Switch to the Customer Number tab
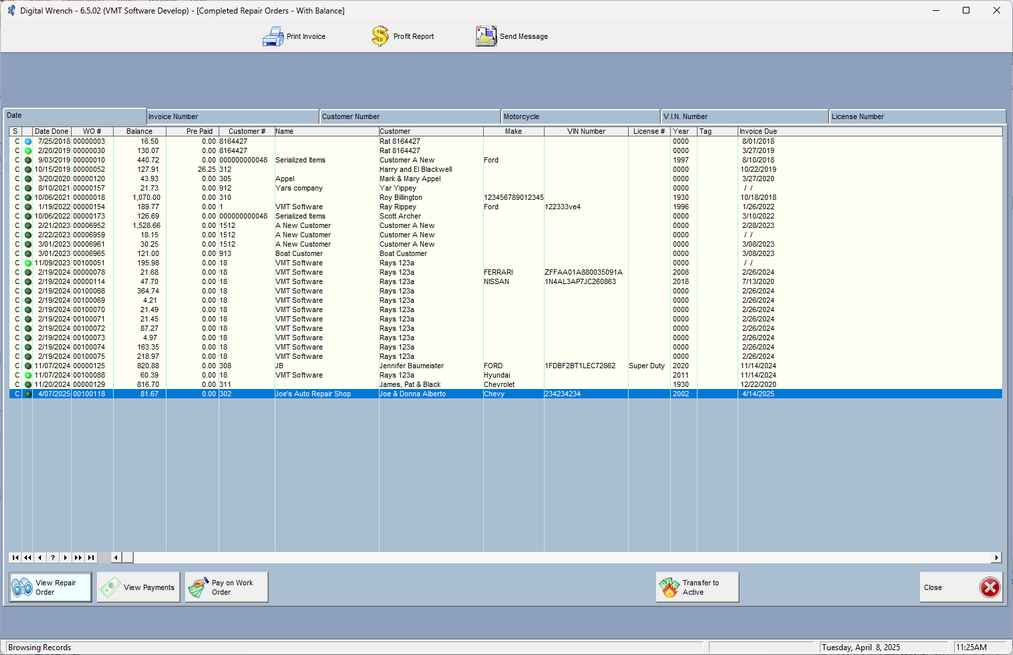 tap(410, 117)
